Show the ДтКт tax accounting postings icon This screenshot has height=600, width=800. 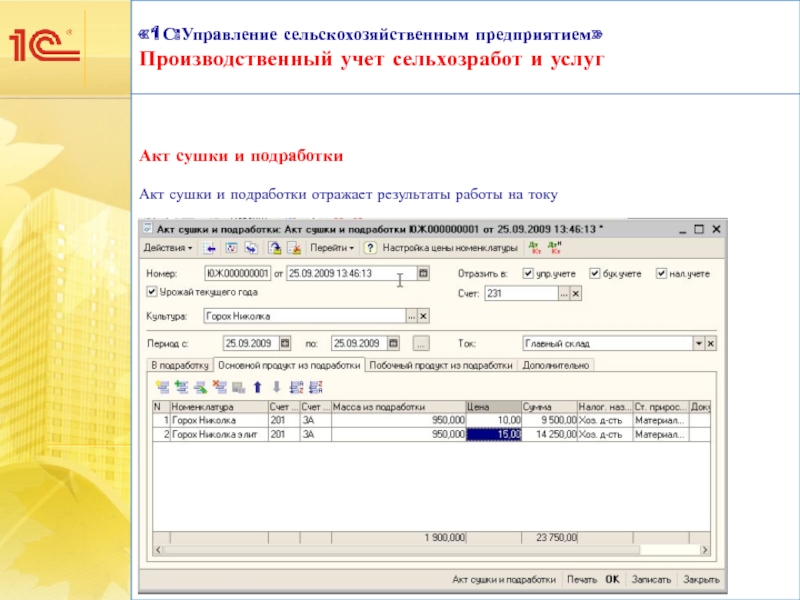555,248
